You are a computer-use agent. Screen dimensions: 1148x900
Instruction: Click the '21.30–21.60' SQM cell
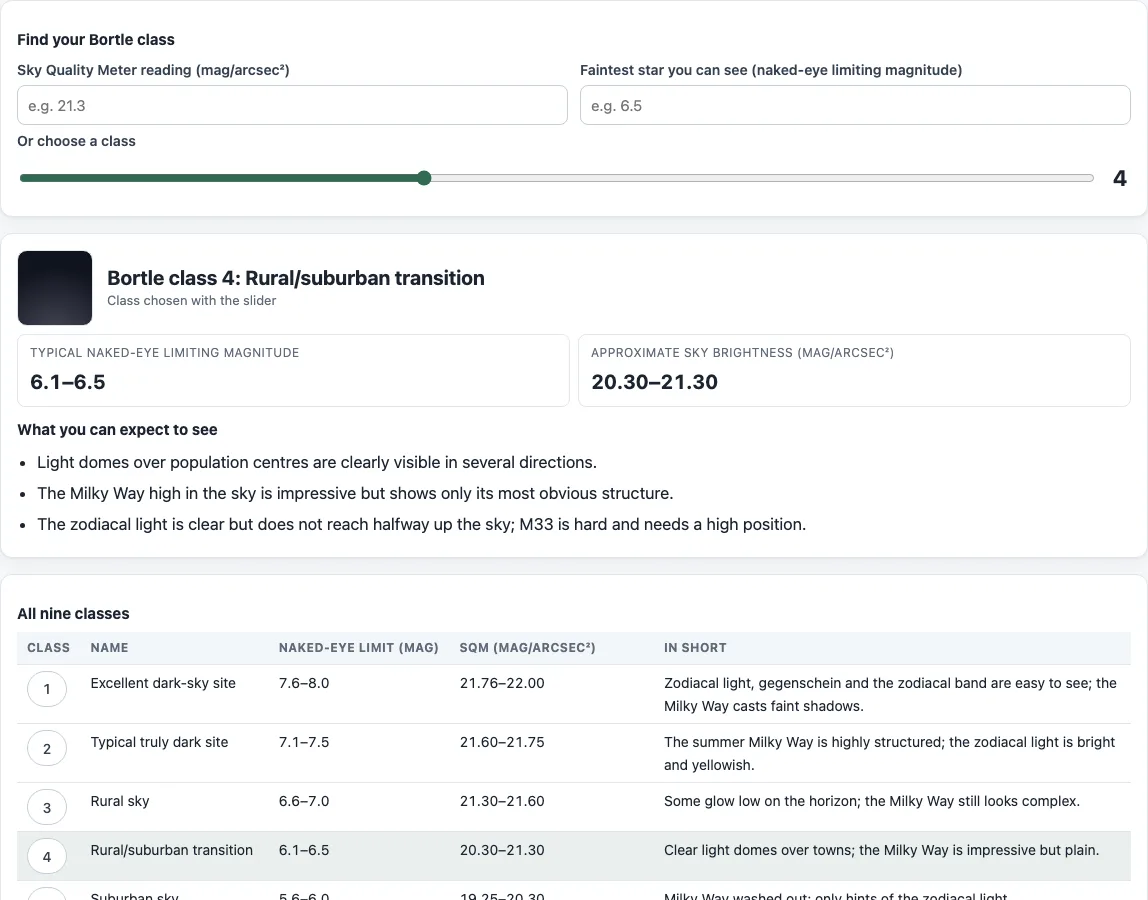click(502, 801)
